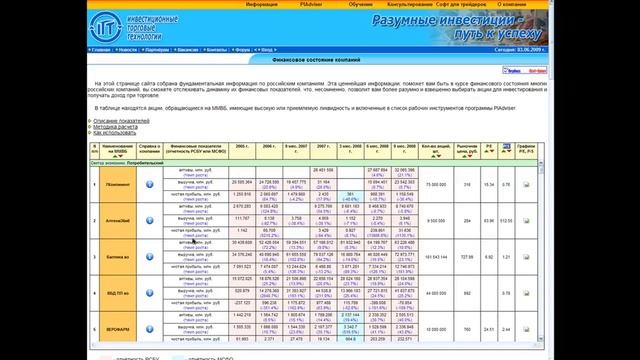Viewport: 640px width, 360px height.
Task: Open Как использовать link
Action: [x=114, y=133]
